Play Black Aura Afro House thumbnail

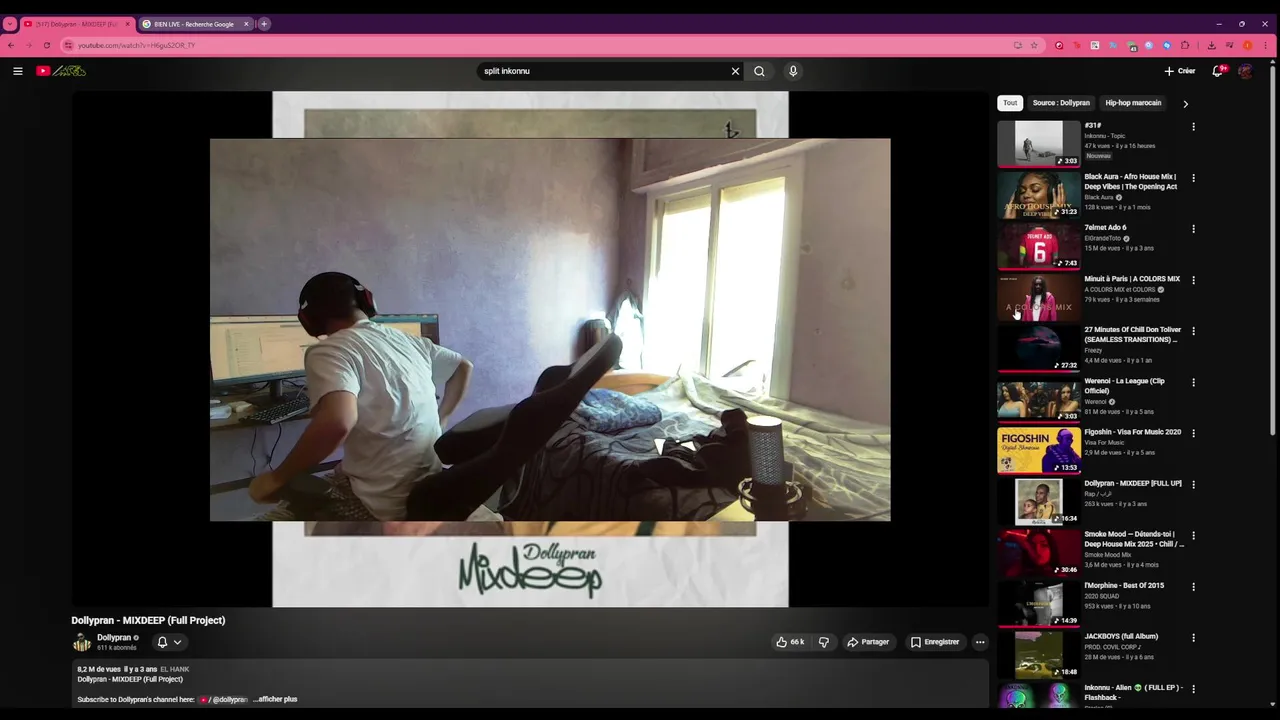(1039, 195)
